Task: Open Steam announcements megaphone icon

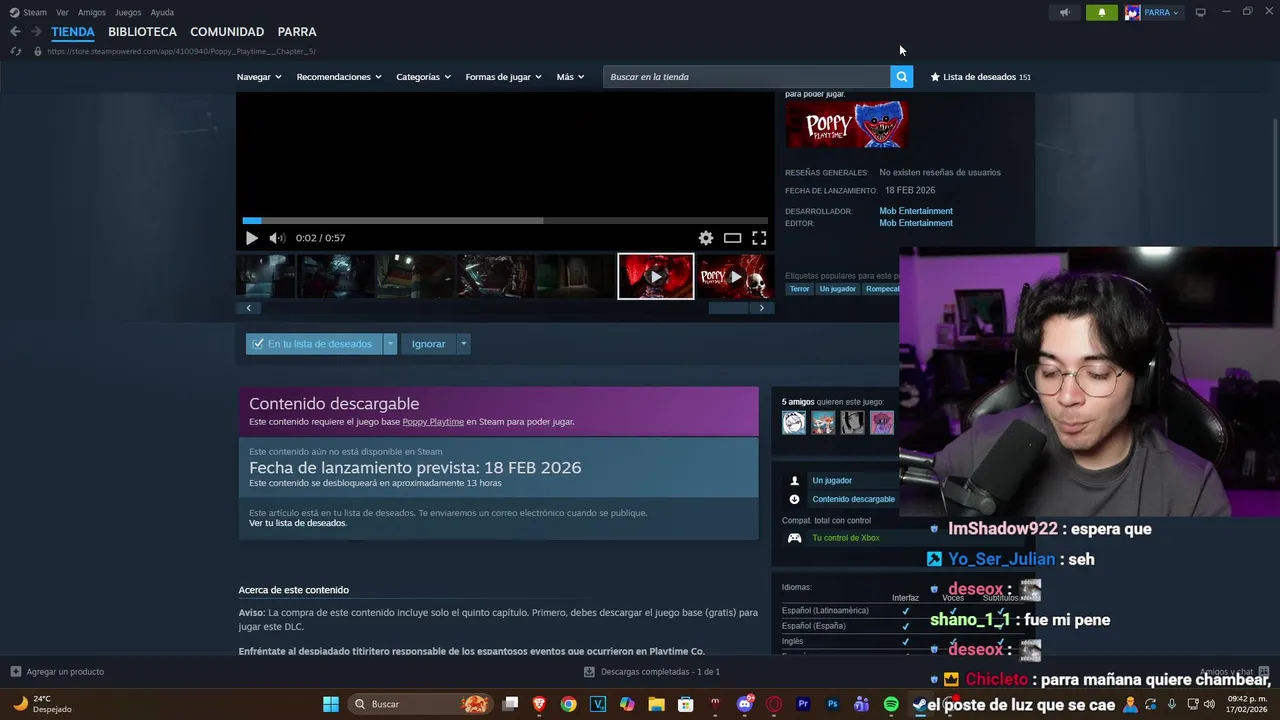Action: point(1064,12)
